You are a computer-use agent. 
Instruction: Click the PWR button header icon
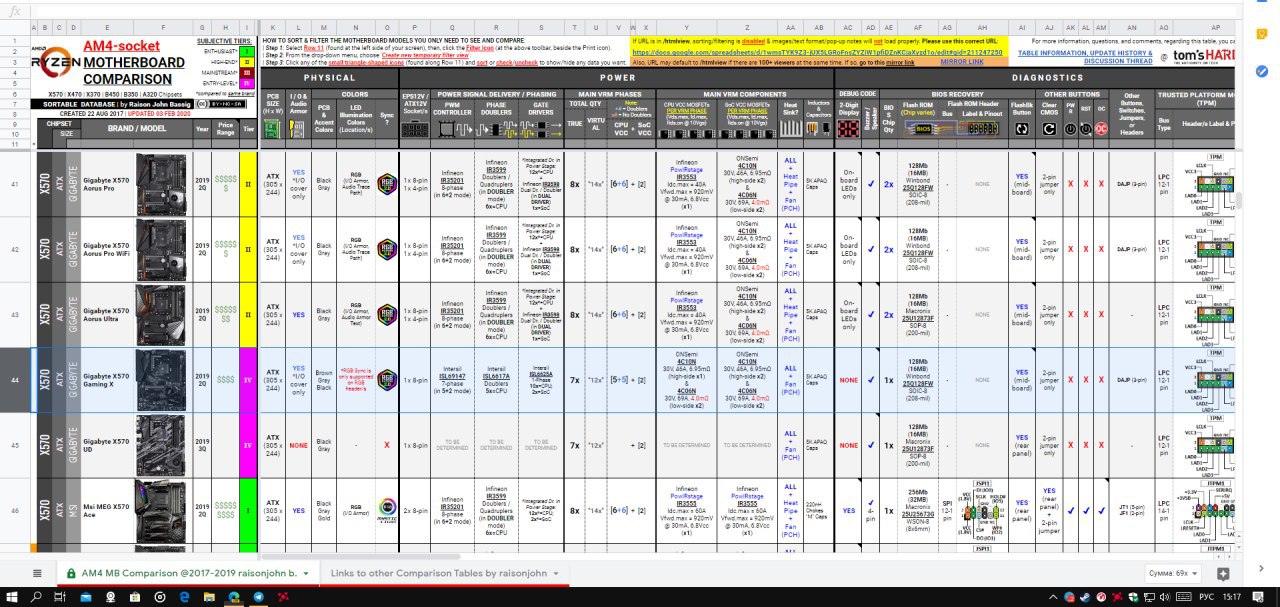(1071, 128)
